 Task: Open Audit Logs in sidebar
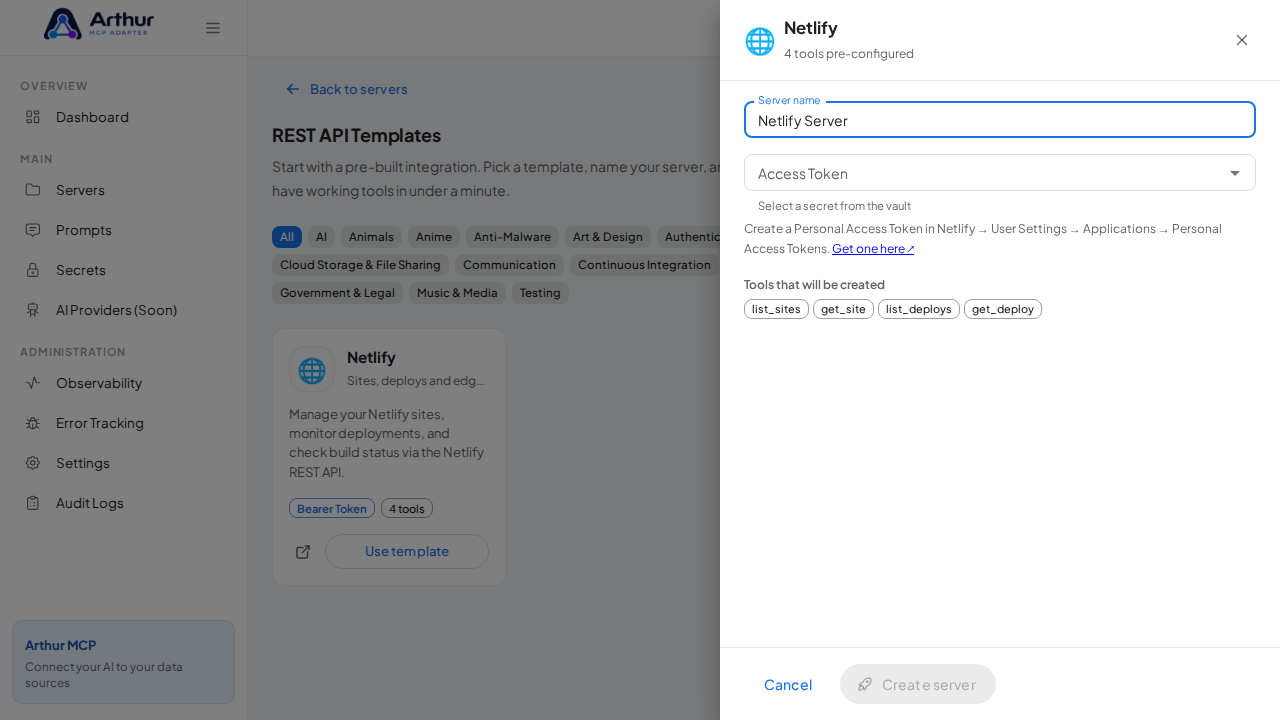coord(123,503)
